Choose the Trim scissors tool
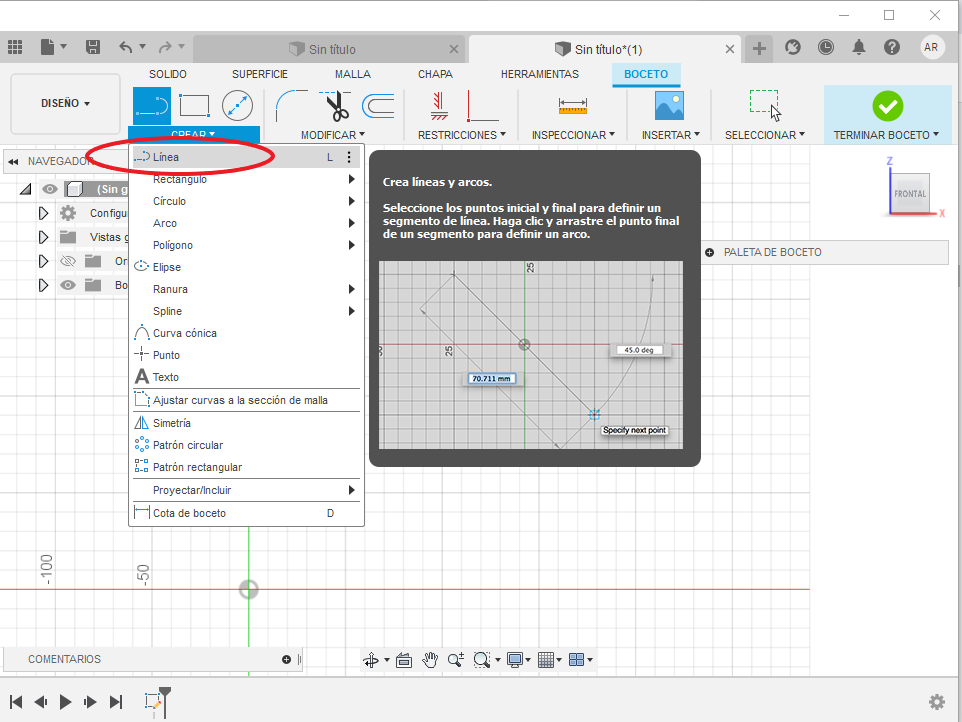Screen dimensions: 962x722 coord(336,106)
